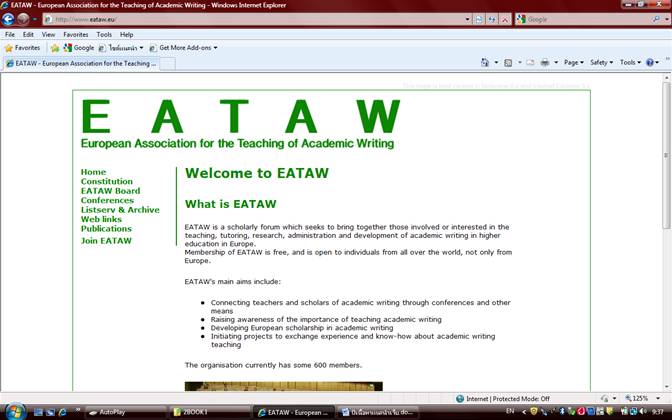
Task: Open the Edit menu
Action: [28, 35]
